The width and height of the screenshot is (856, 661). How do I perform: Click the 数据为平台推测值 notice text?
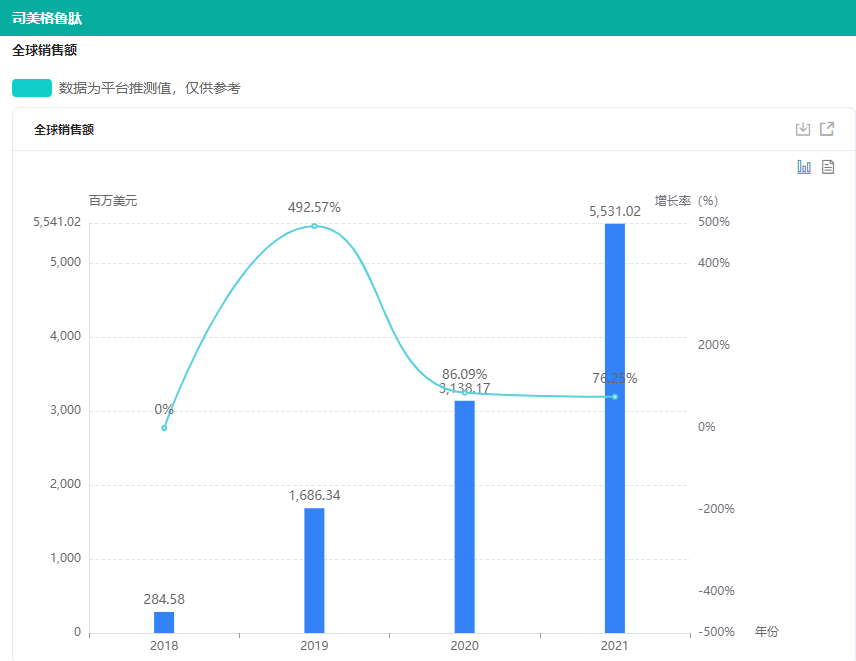[150, 88]
